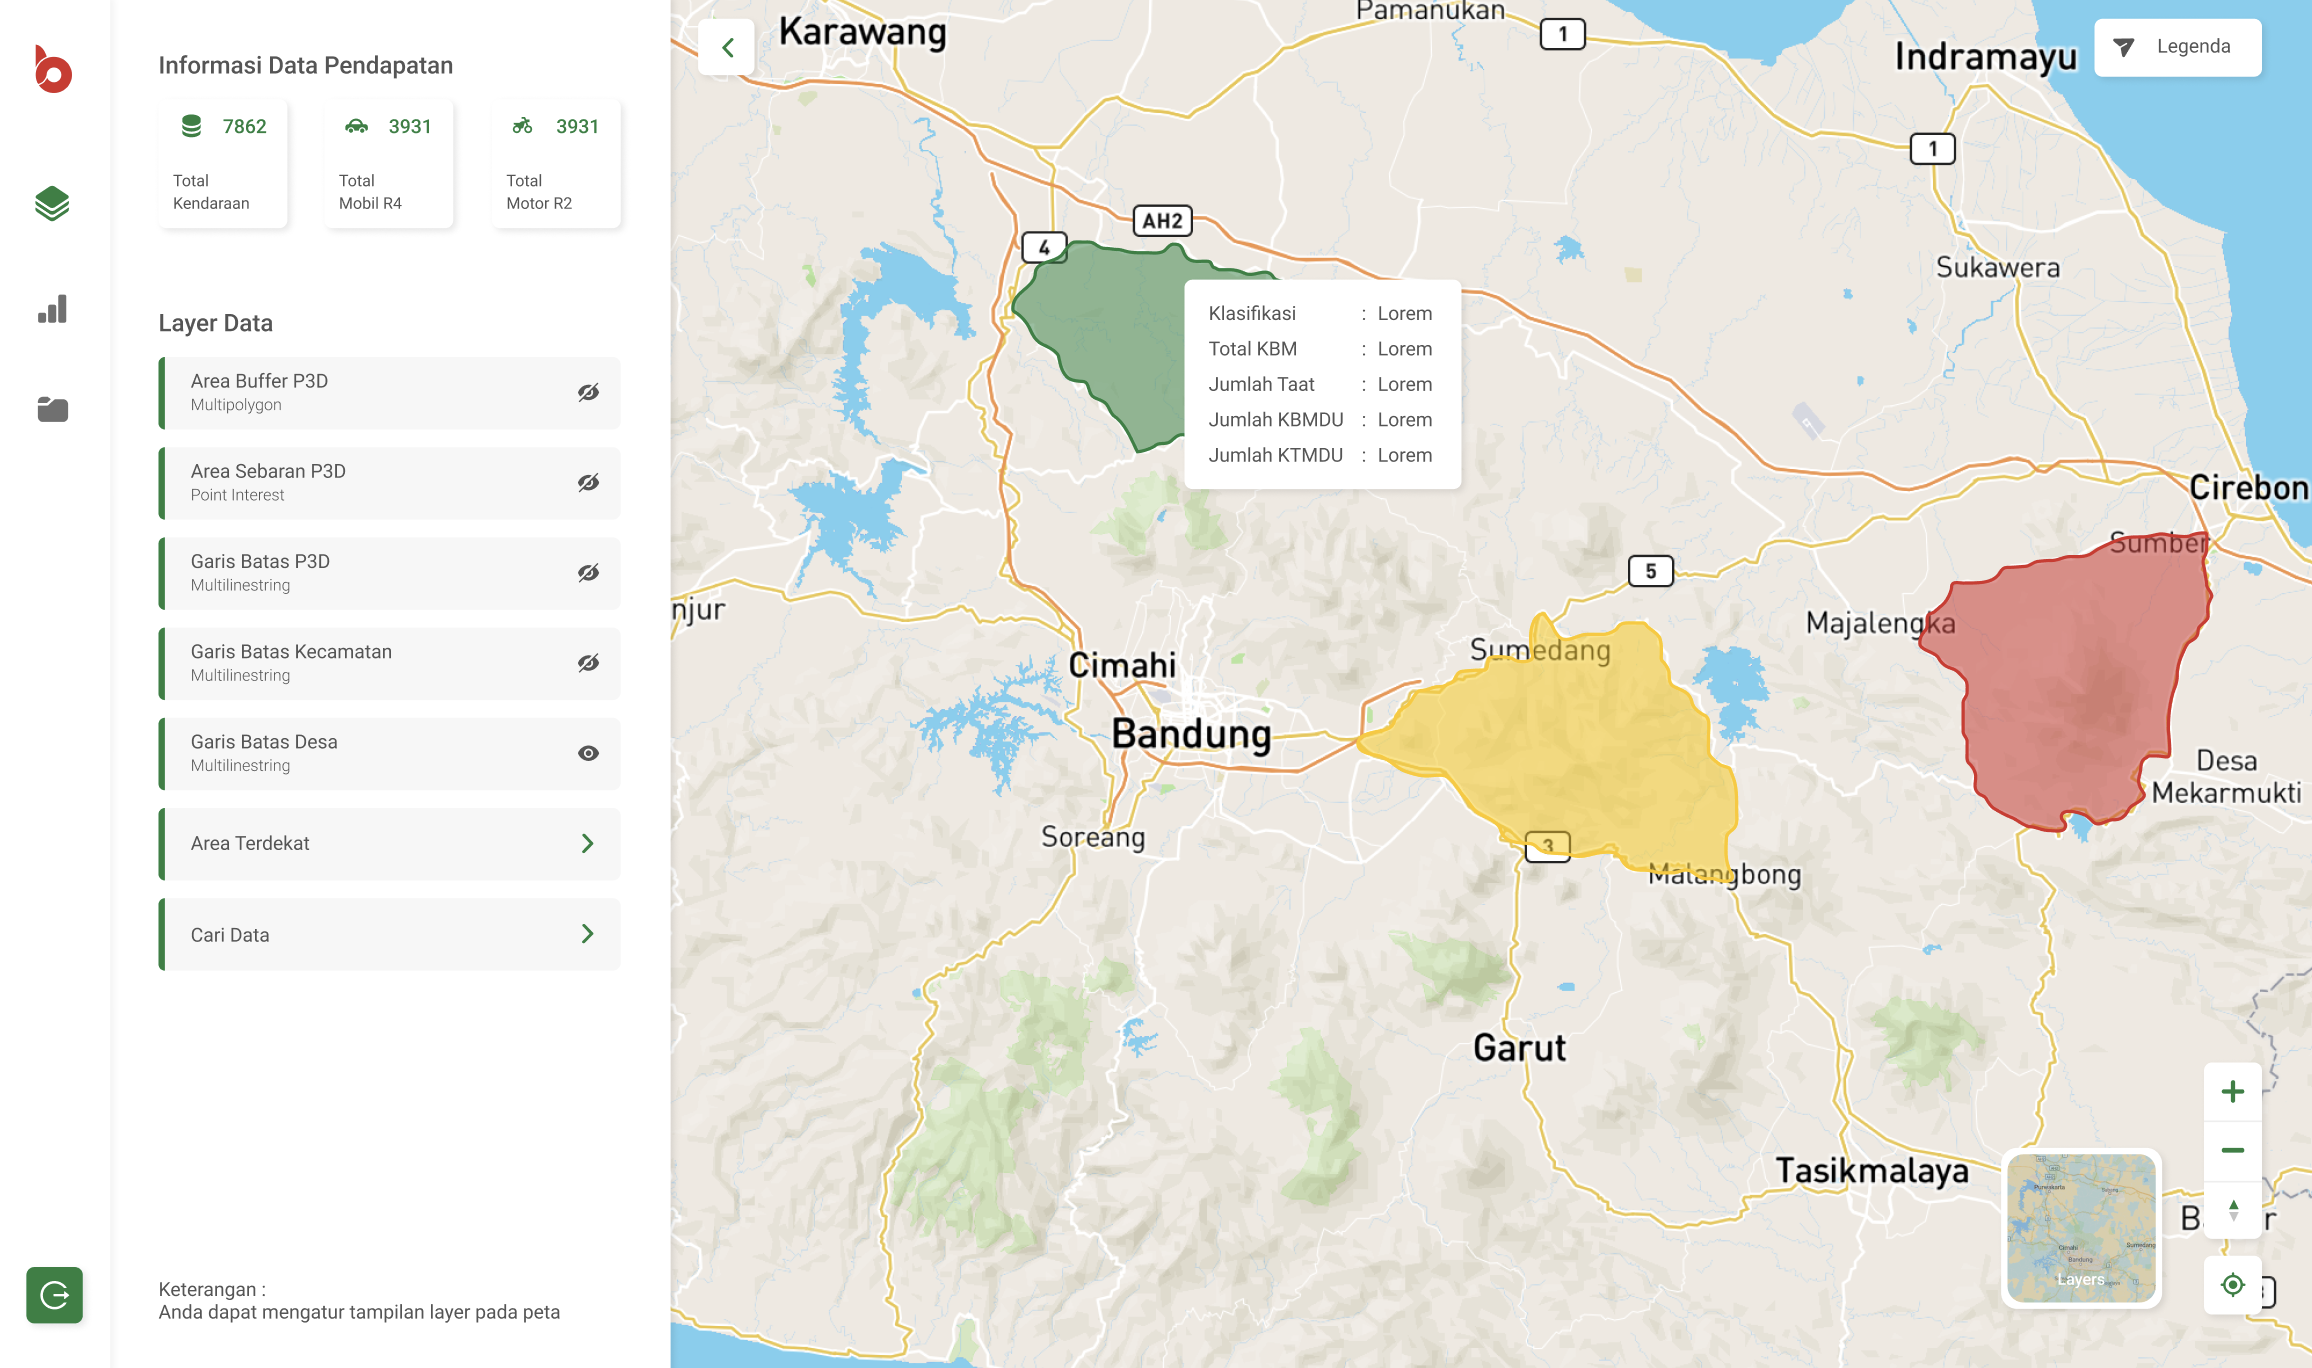Open the Layers basemap thumbnail
2312x1368 pixels.
click(x=2081, y=1228)
